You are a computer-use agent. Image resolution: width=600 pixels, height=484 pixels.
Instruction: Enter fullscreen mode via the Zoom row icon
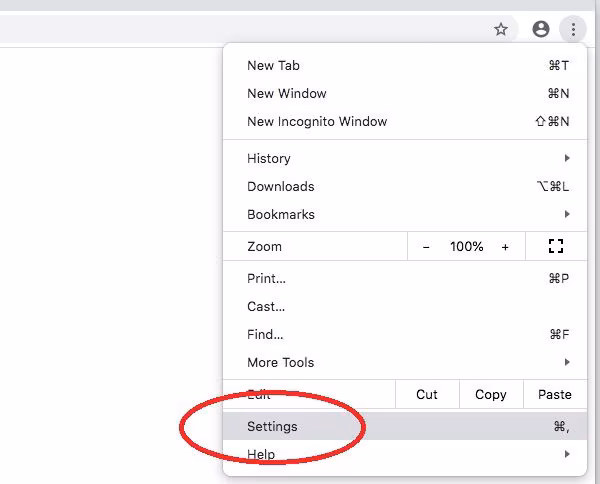click(x=556, y=246)
